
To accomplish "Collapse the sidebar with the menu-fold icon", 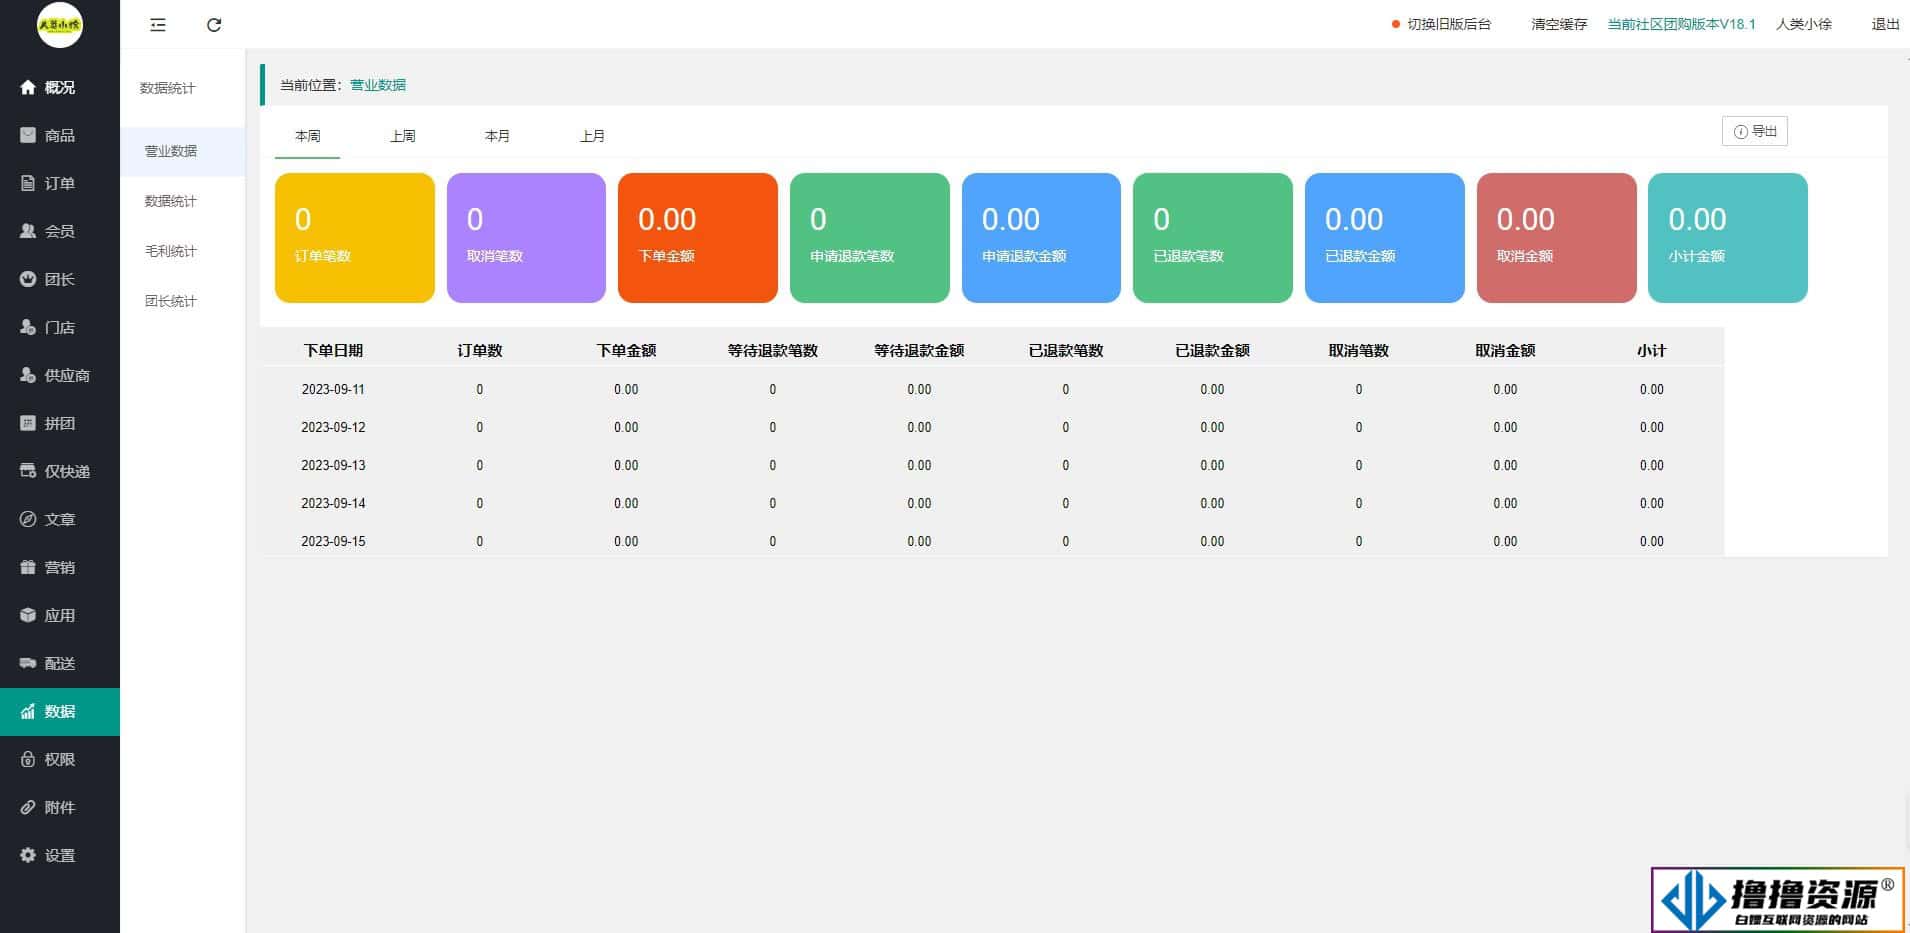I will pos(158,25).
